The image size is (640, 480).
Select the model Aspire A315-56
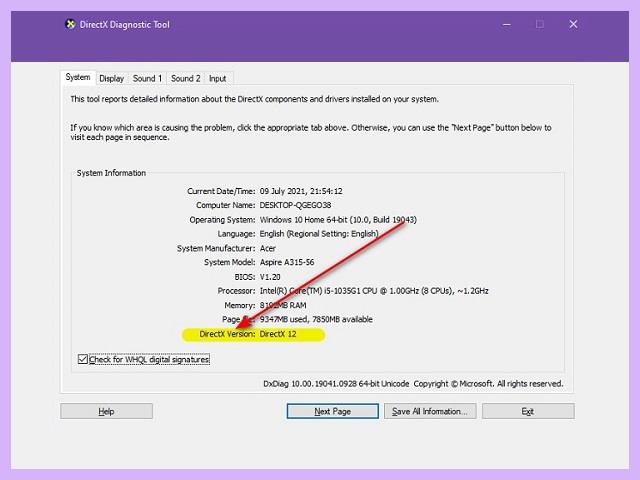(287, 262)
